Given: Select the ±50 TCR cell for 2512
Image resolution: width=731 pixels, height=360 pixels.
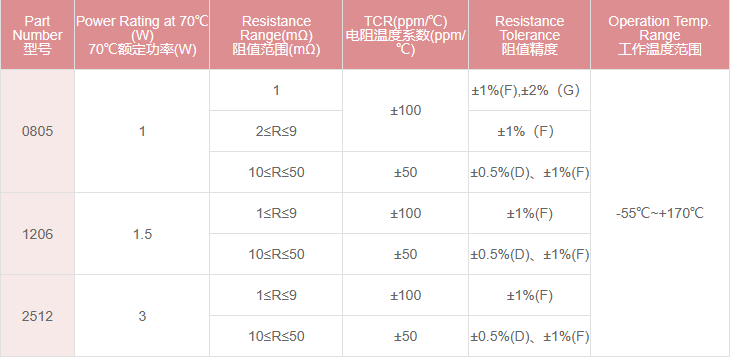Looking at the screenshot, I should [406, 336].
